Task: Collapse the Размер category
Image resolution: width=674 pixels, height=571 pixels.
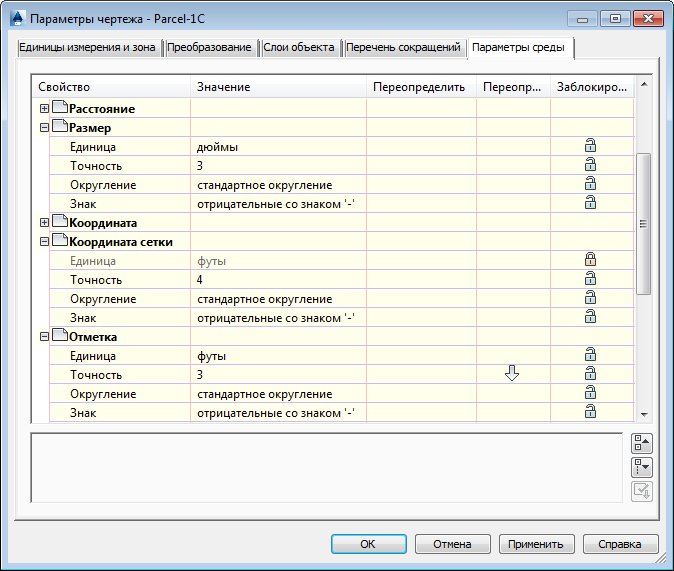Action: click(44, 127)
